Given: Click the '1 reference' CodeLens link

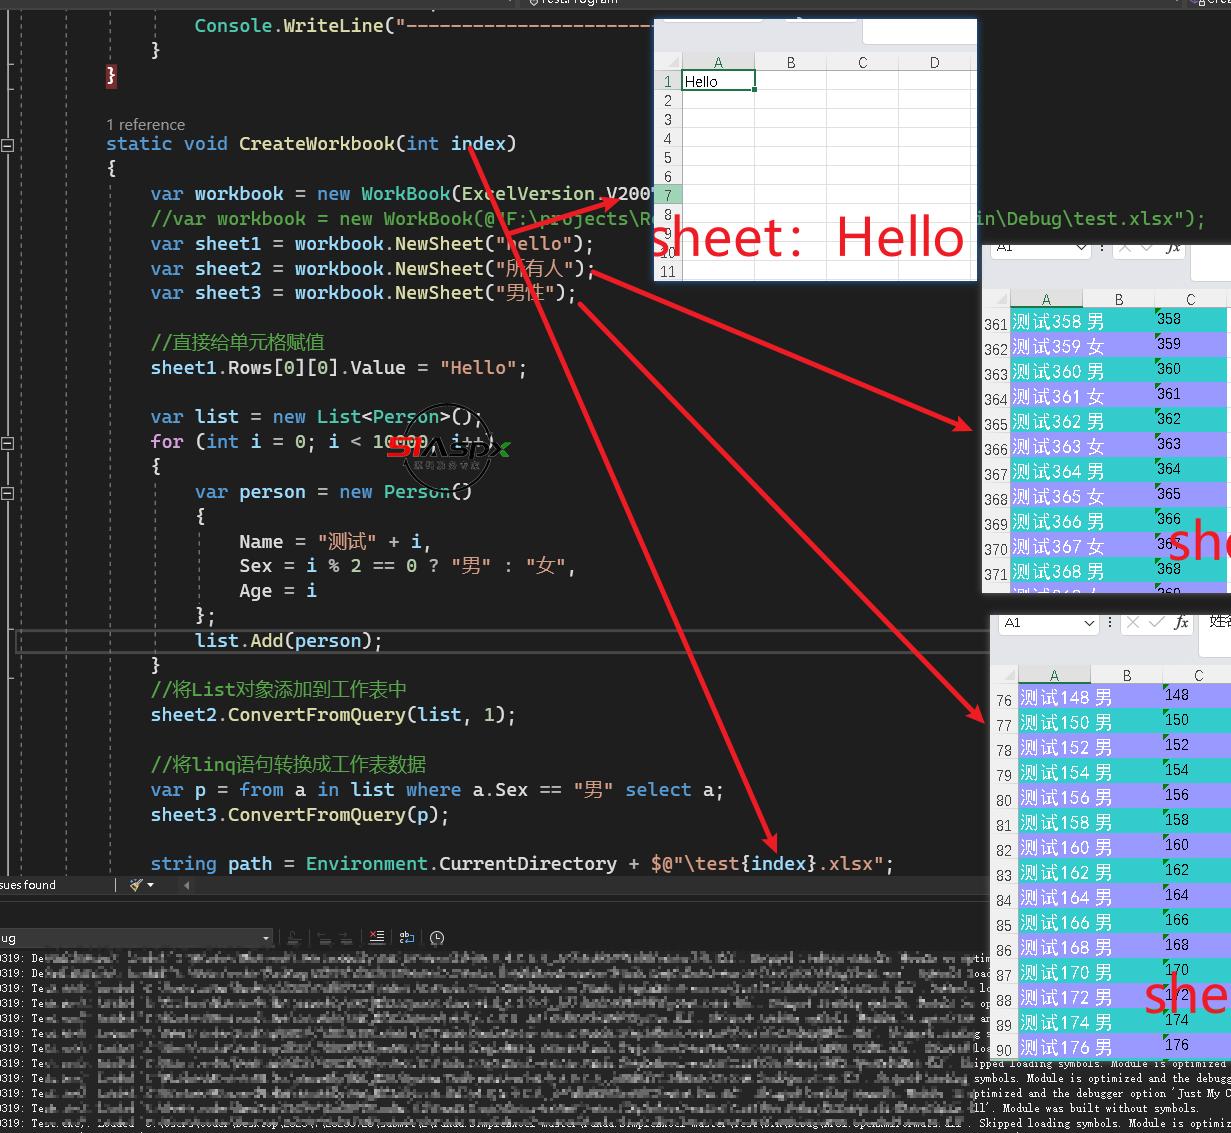Looking at the screenshot, I should tap(146, 124).
